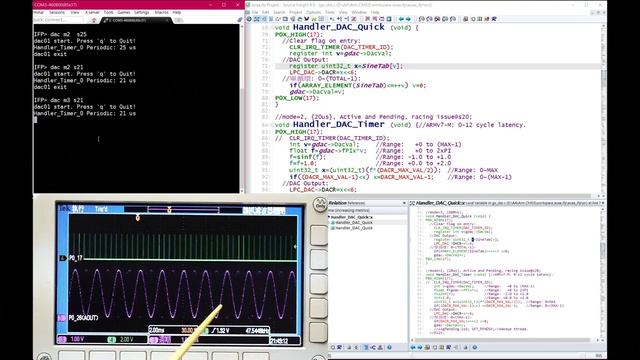Open the Window menu in Source Insight

click(x=359, y=13)
